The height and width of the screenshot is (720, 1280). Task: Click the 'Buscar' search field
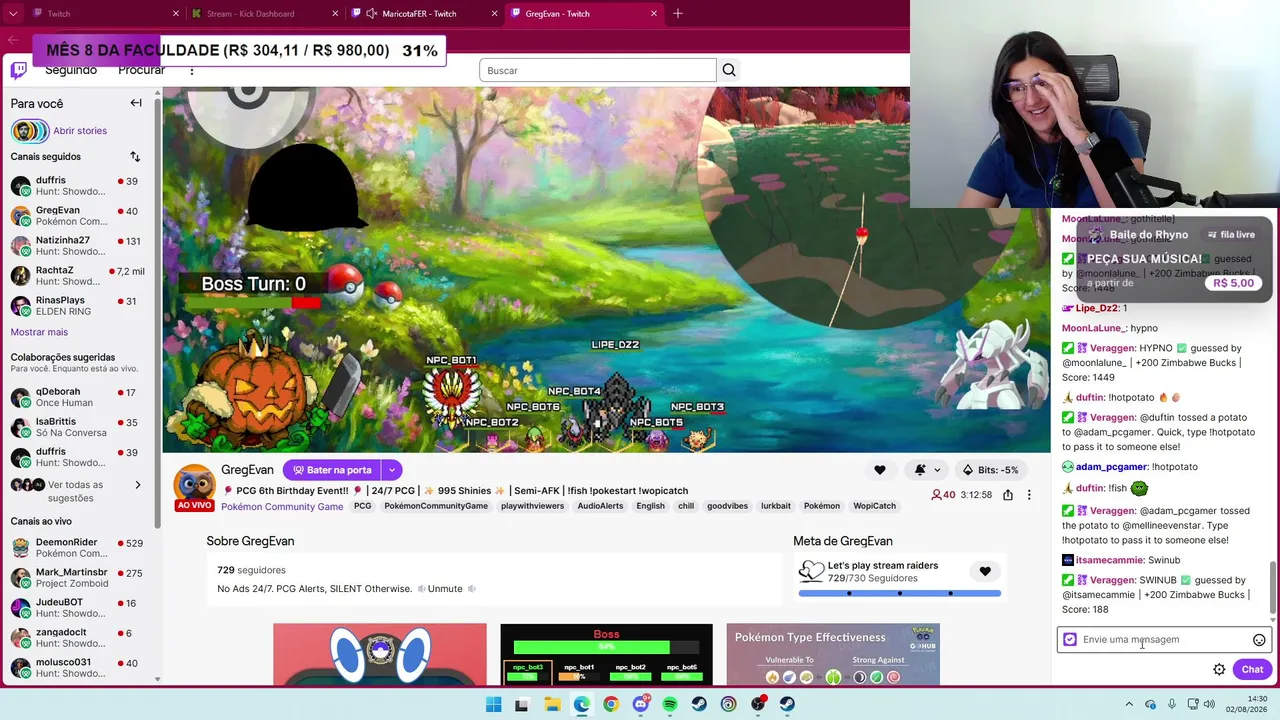coord(598,70)
